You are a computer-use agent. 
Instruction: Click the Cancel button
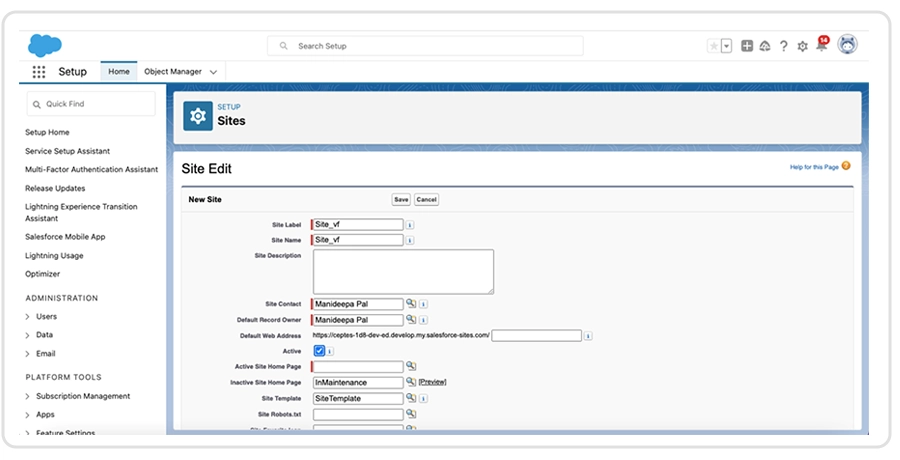pos(427,199)
